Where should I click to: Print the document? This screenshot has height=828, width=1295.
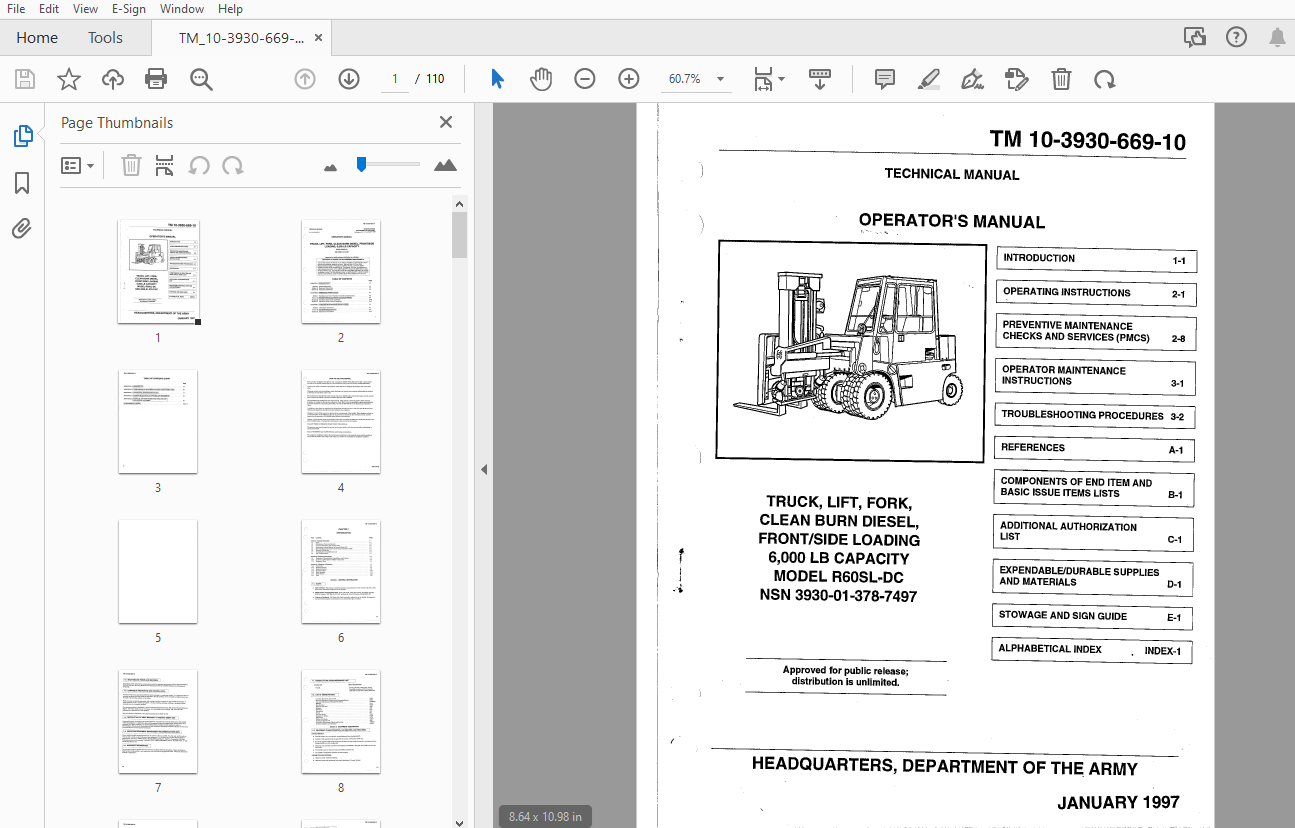pos(156,79)
